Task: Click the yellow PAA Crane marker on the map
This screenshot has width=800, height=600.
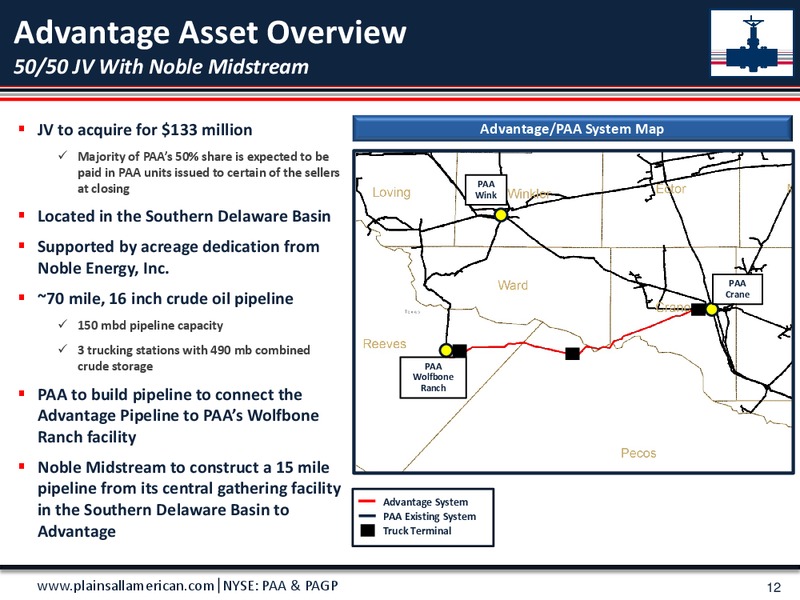Action: 712,309
